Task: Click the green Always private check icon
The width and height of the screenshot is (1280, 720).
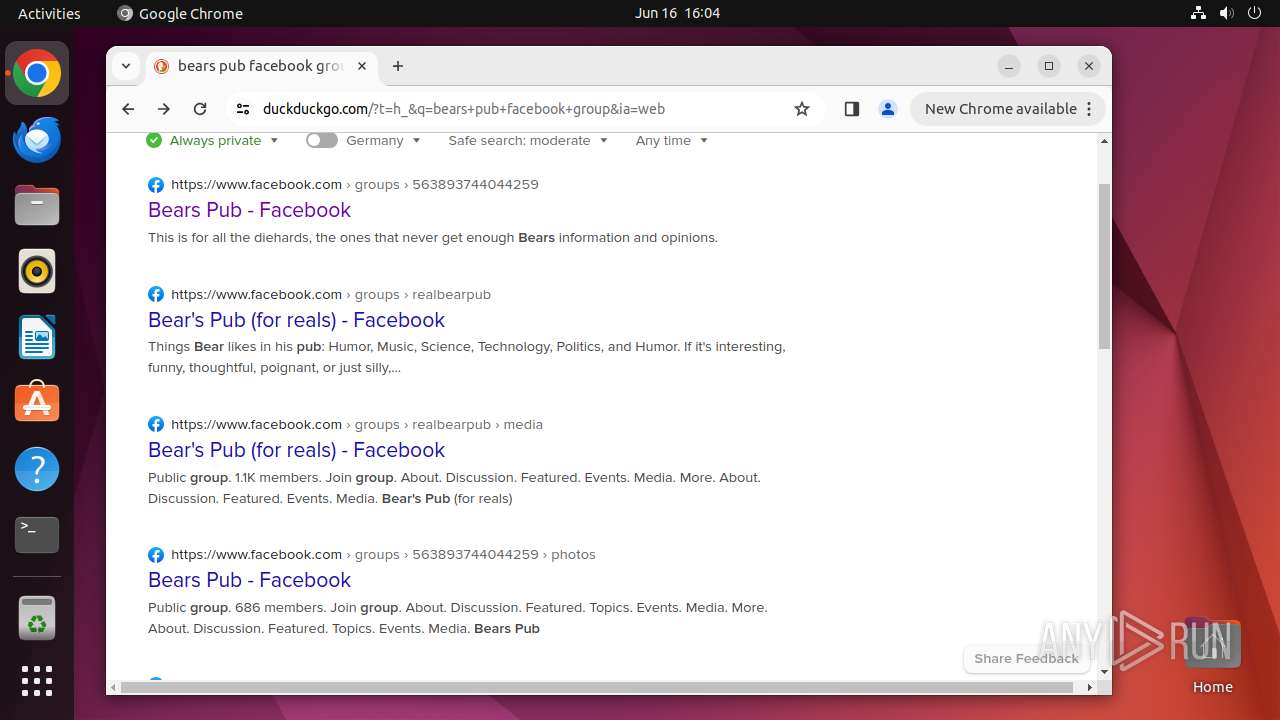Action: pyautogui.click(x=154, y=140)
